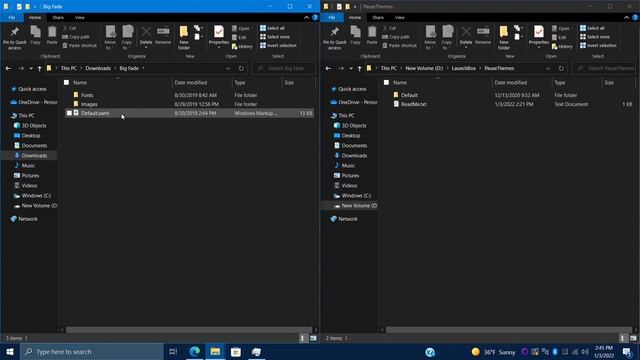Click Search PauseThemes input box

604,68
